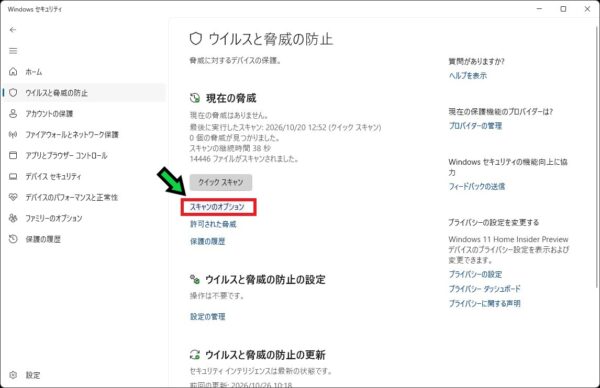
Task: Open 設定 at sidebar bottom
Action: click(x=84, y=375)
